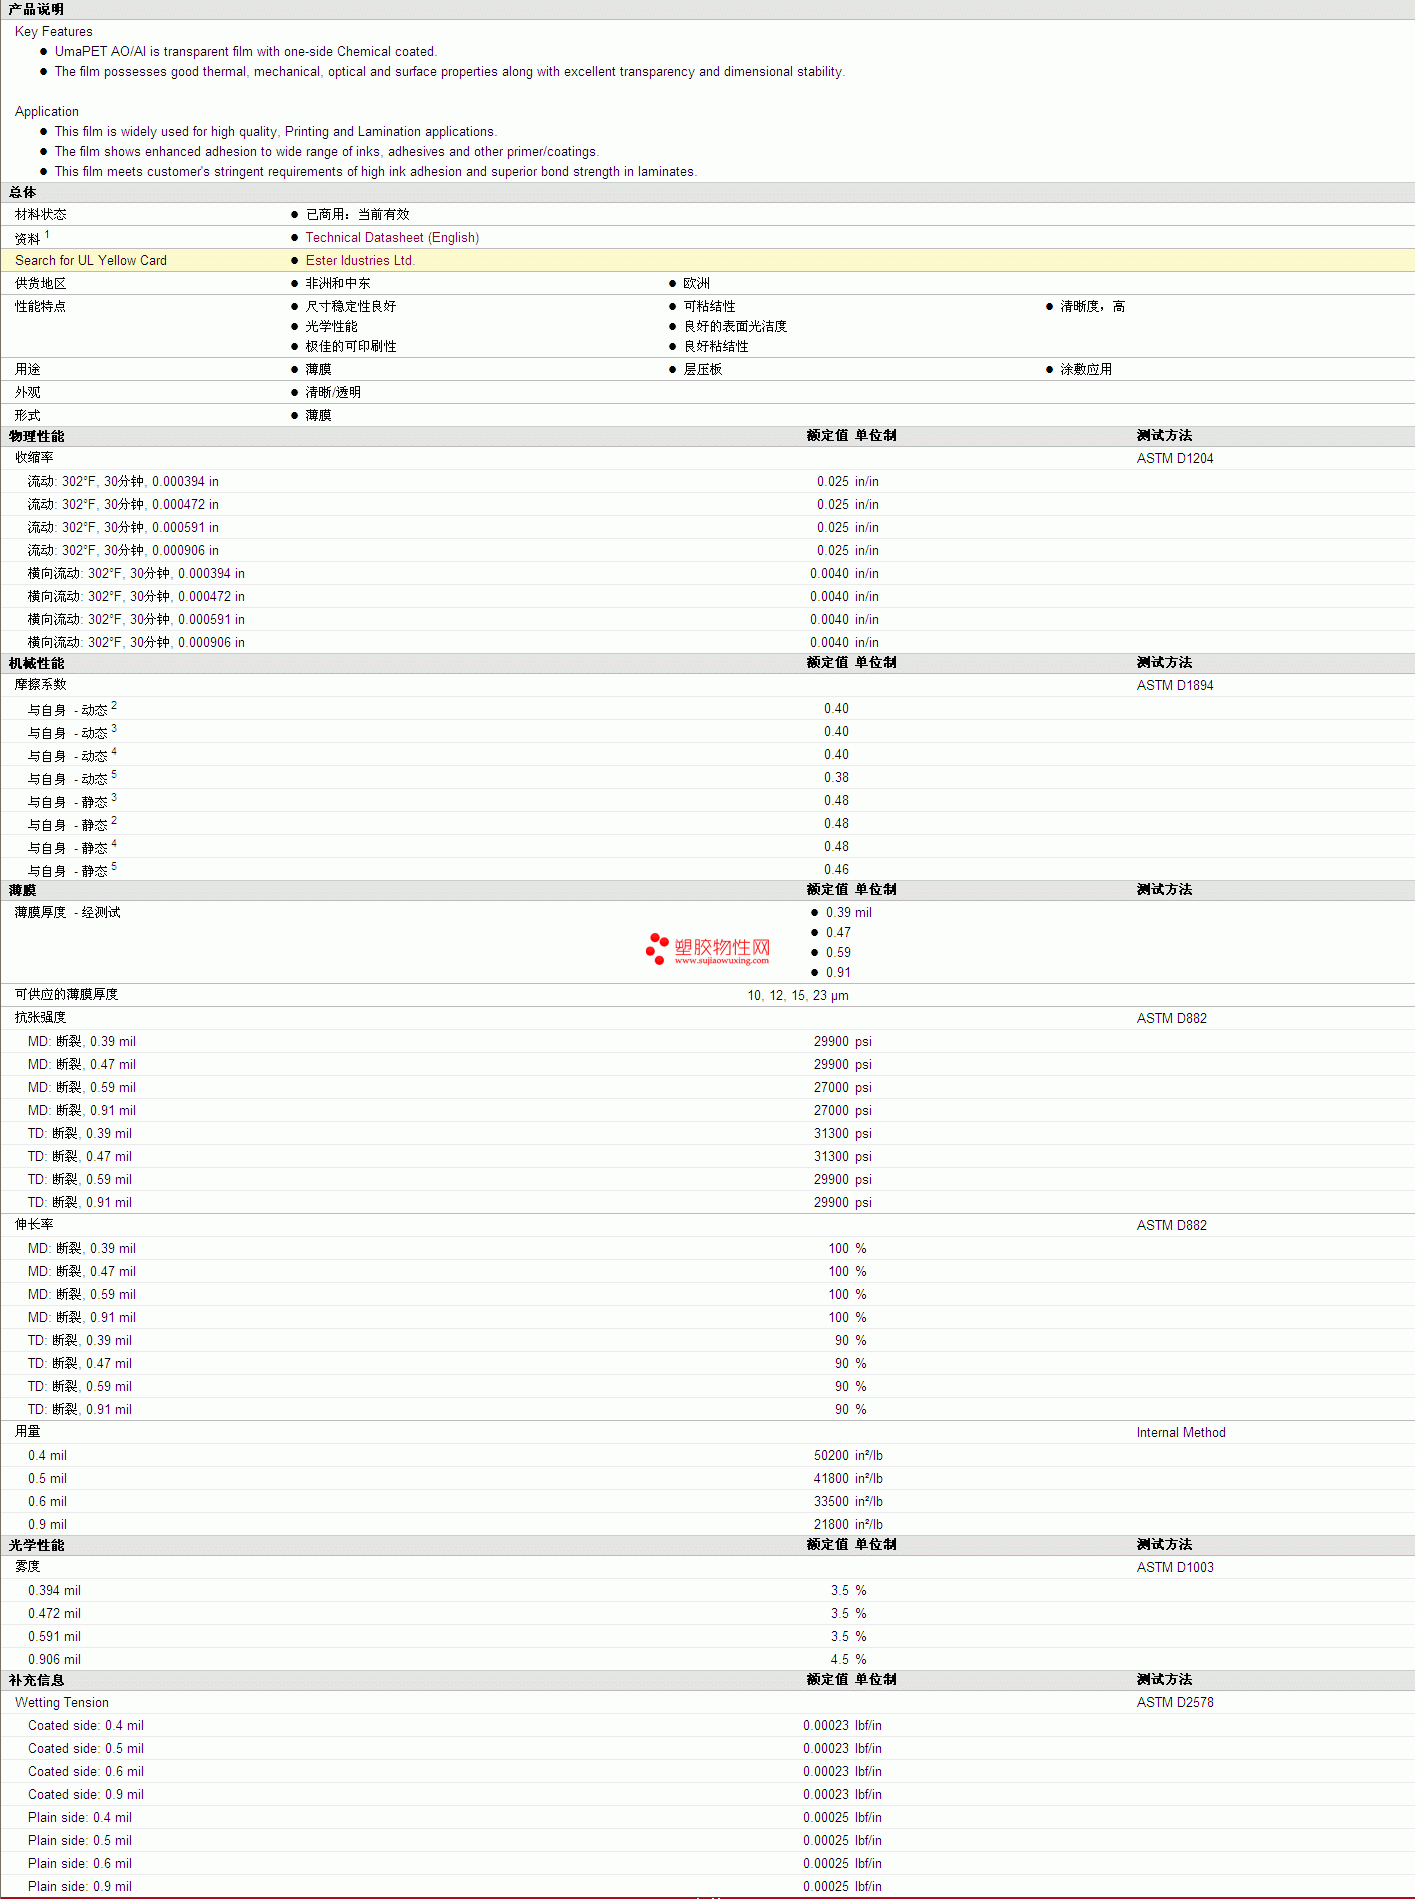
Task: Click the red watermark logo icon
Action: (x=657, y=949)
